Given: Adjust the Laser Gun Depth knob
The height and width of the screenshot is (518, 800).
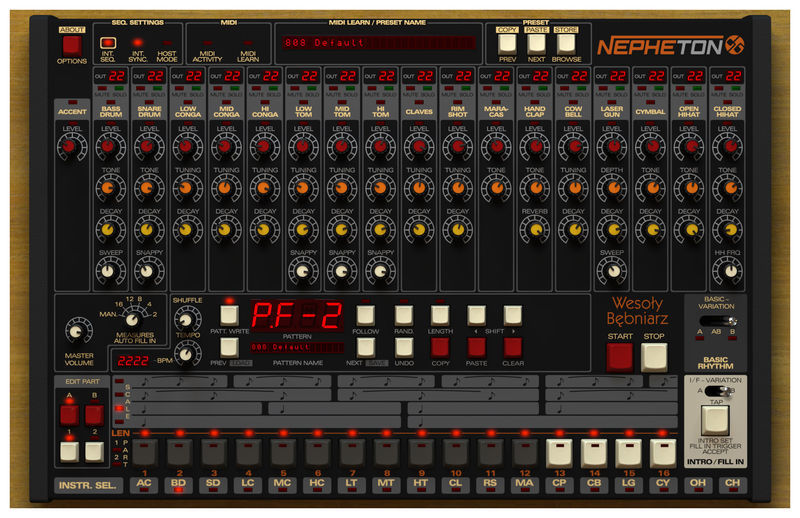Looking at the screenshot, I should click(612, 188).
